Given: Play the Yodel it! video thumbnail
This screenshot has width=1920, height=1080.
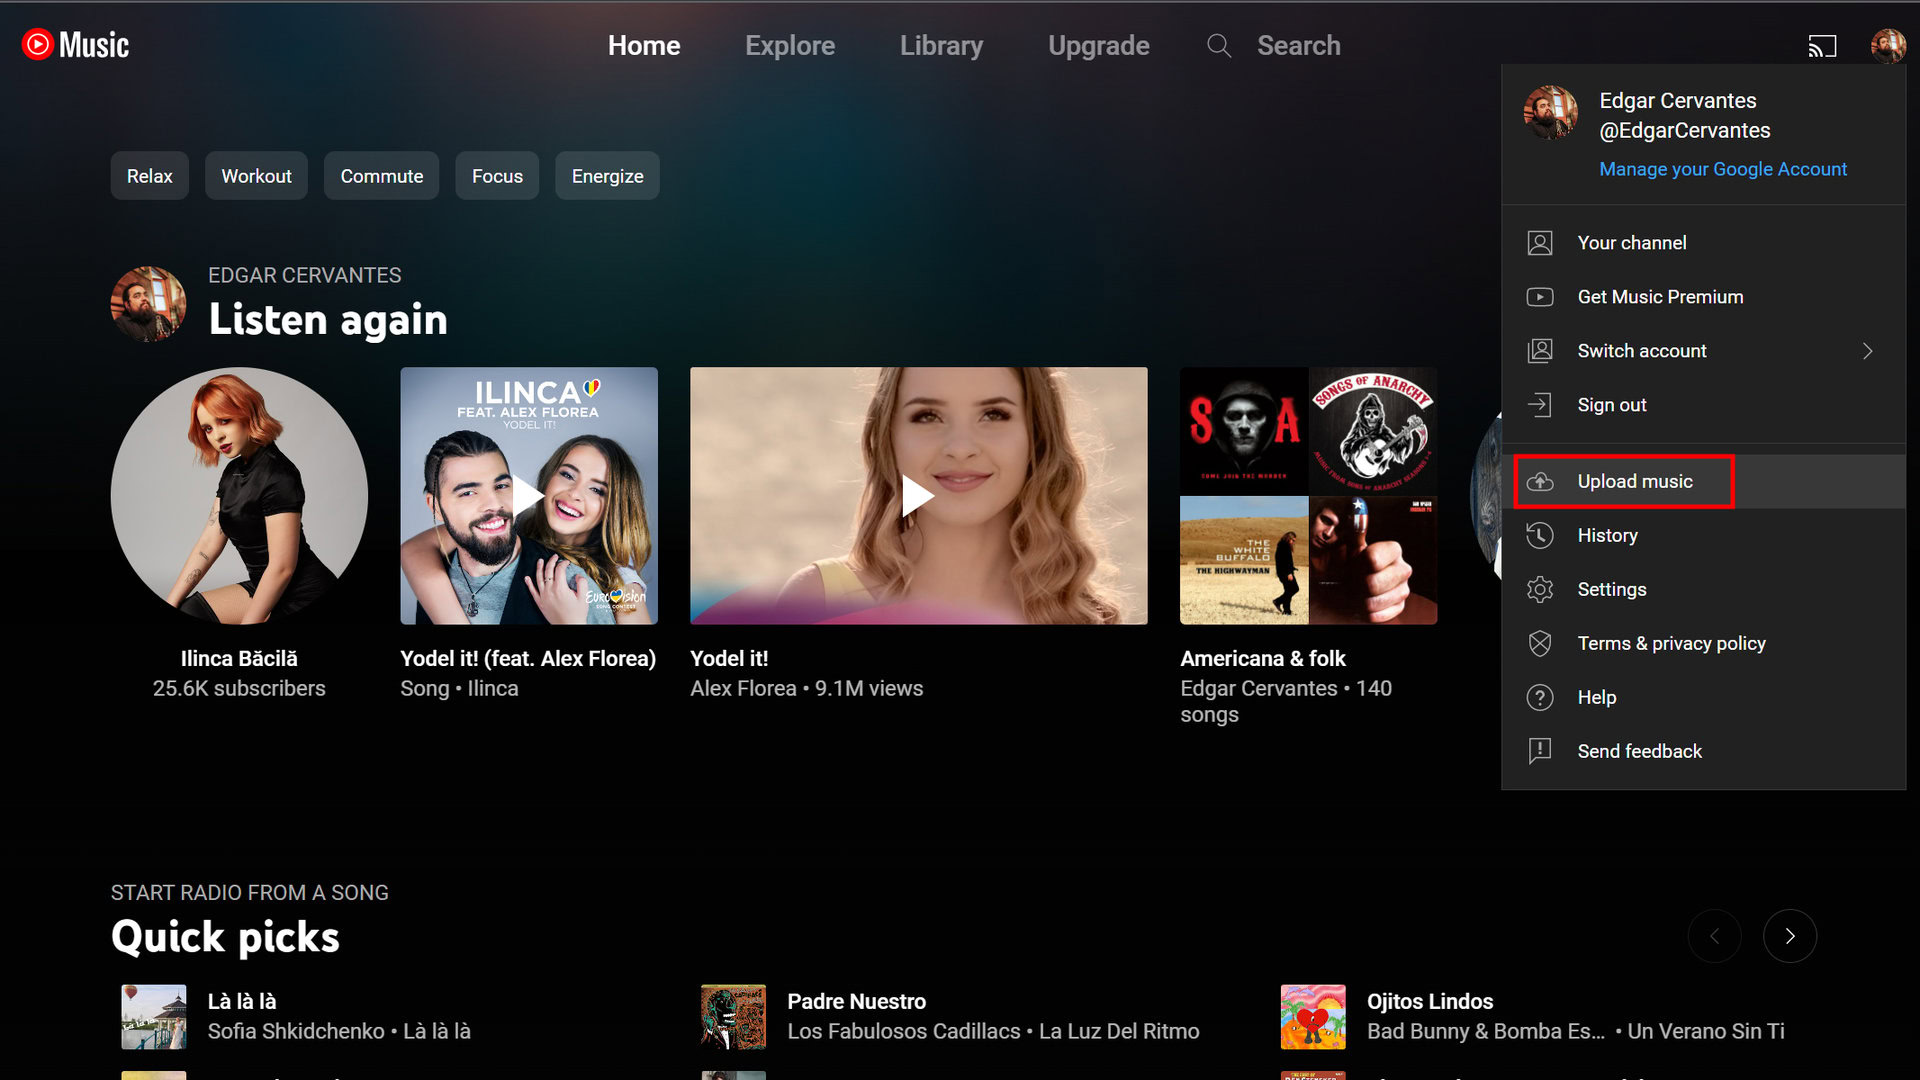Looking at the screenshot, I should pyautogui.click(x=918, y=496).
